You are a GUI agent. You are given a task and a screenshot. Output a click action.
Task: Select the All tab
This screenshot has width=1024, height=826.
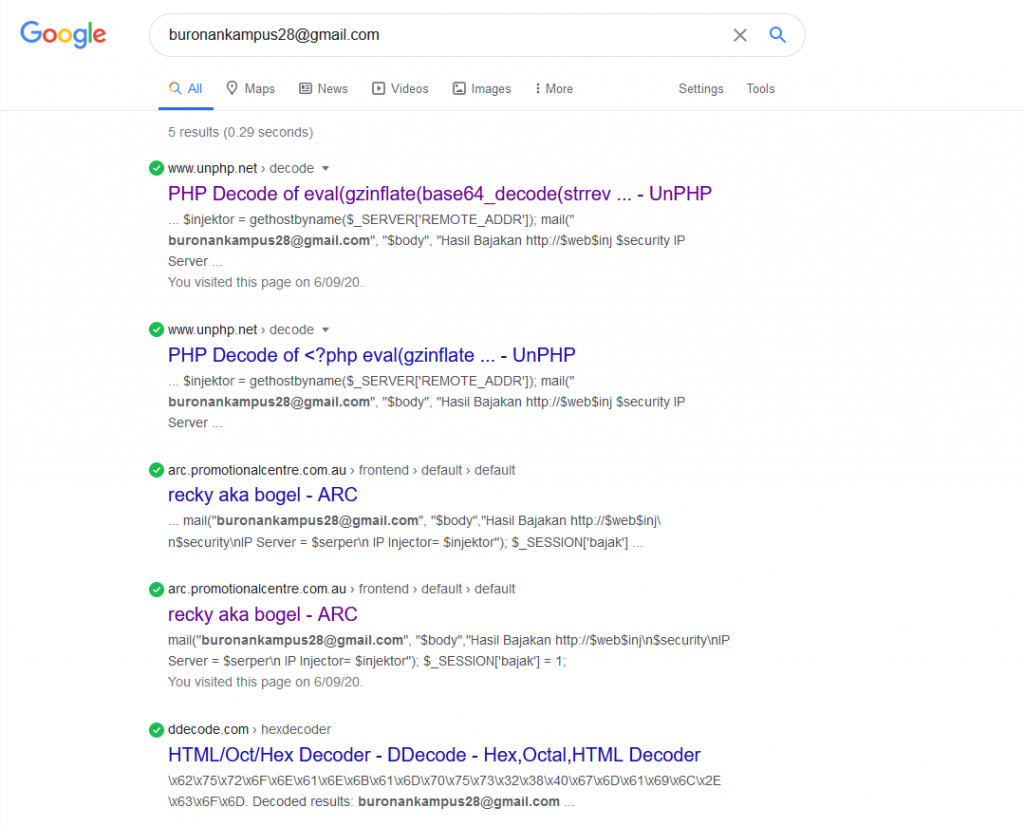(186, 89)
